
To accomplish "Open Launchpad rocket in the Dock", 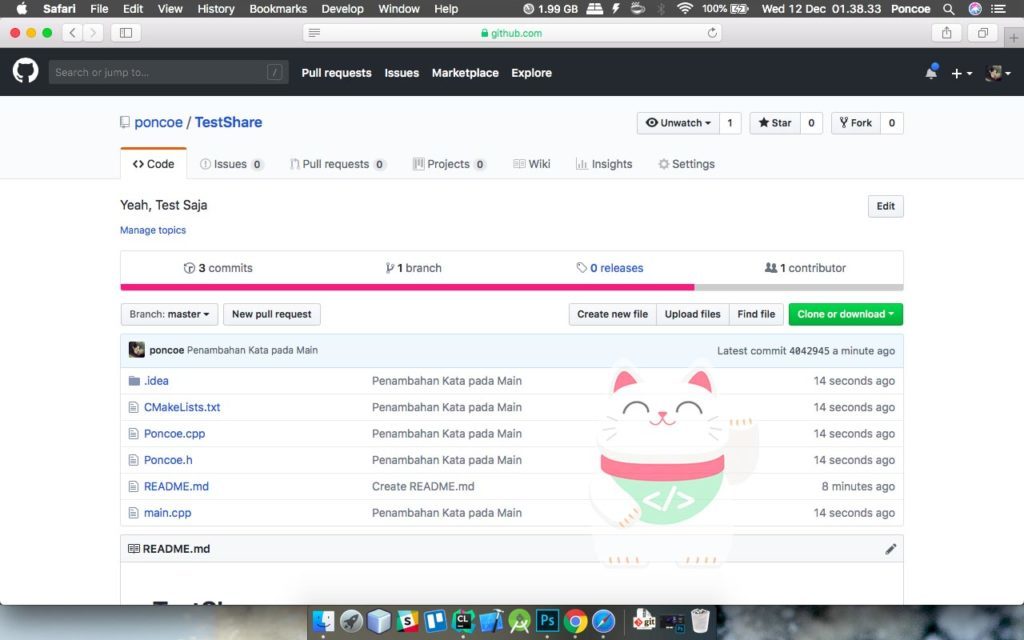I will click(351, 621).
